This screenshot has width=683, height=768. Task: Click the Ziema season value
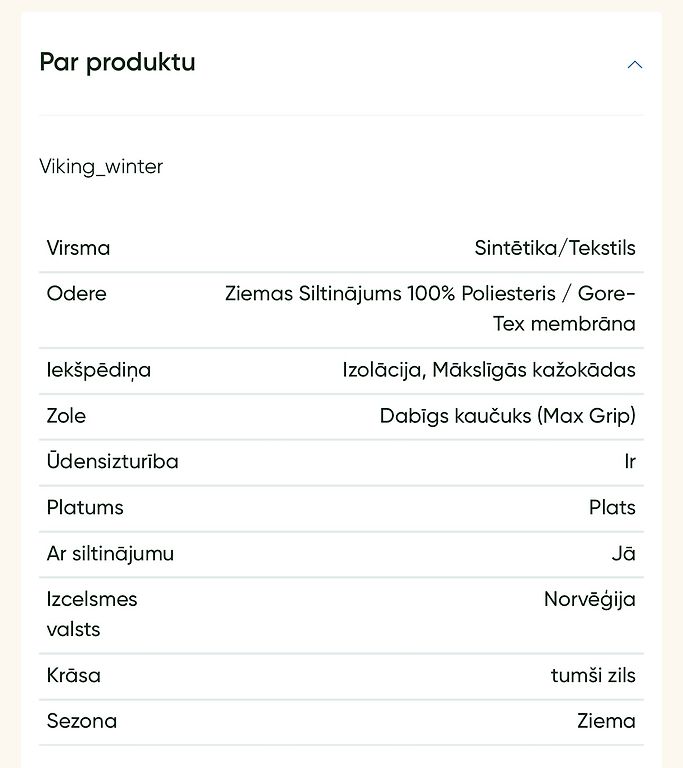click(606, 721)
